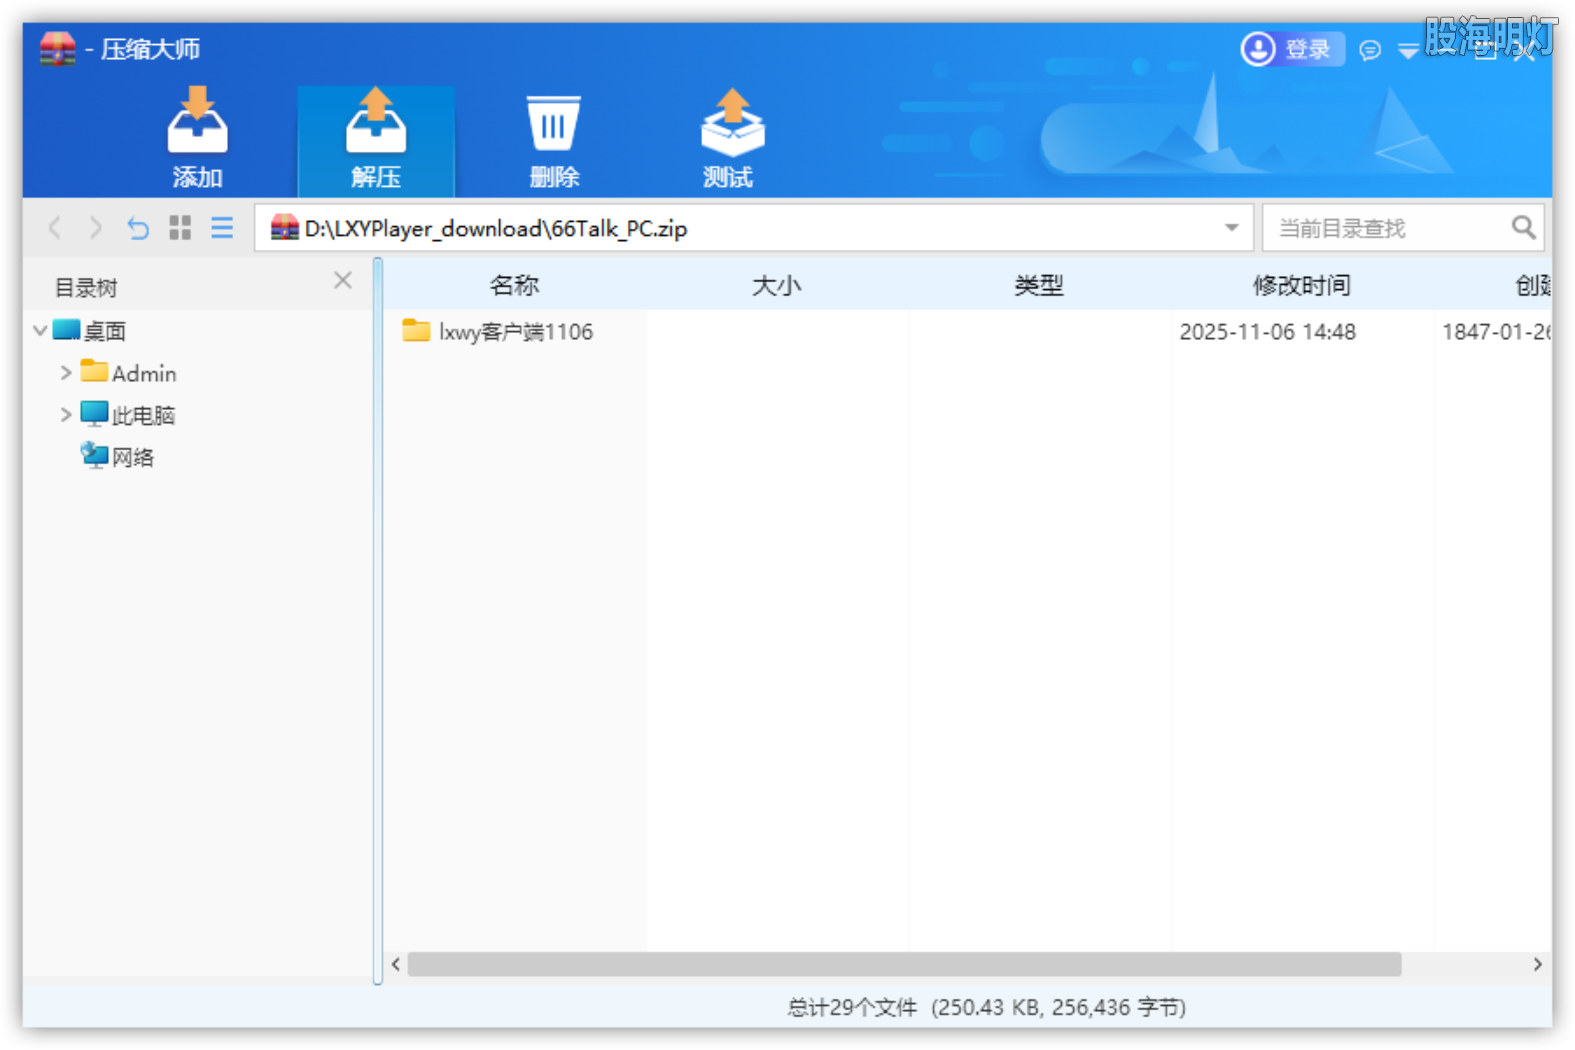Click the search magnifier icon
1575x1050 pixels.
point(1523,228)
